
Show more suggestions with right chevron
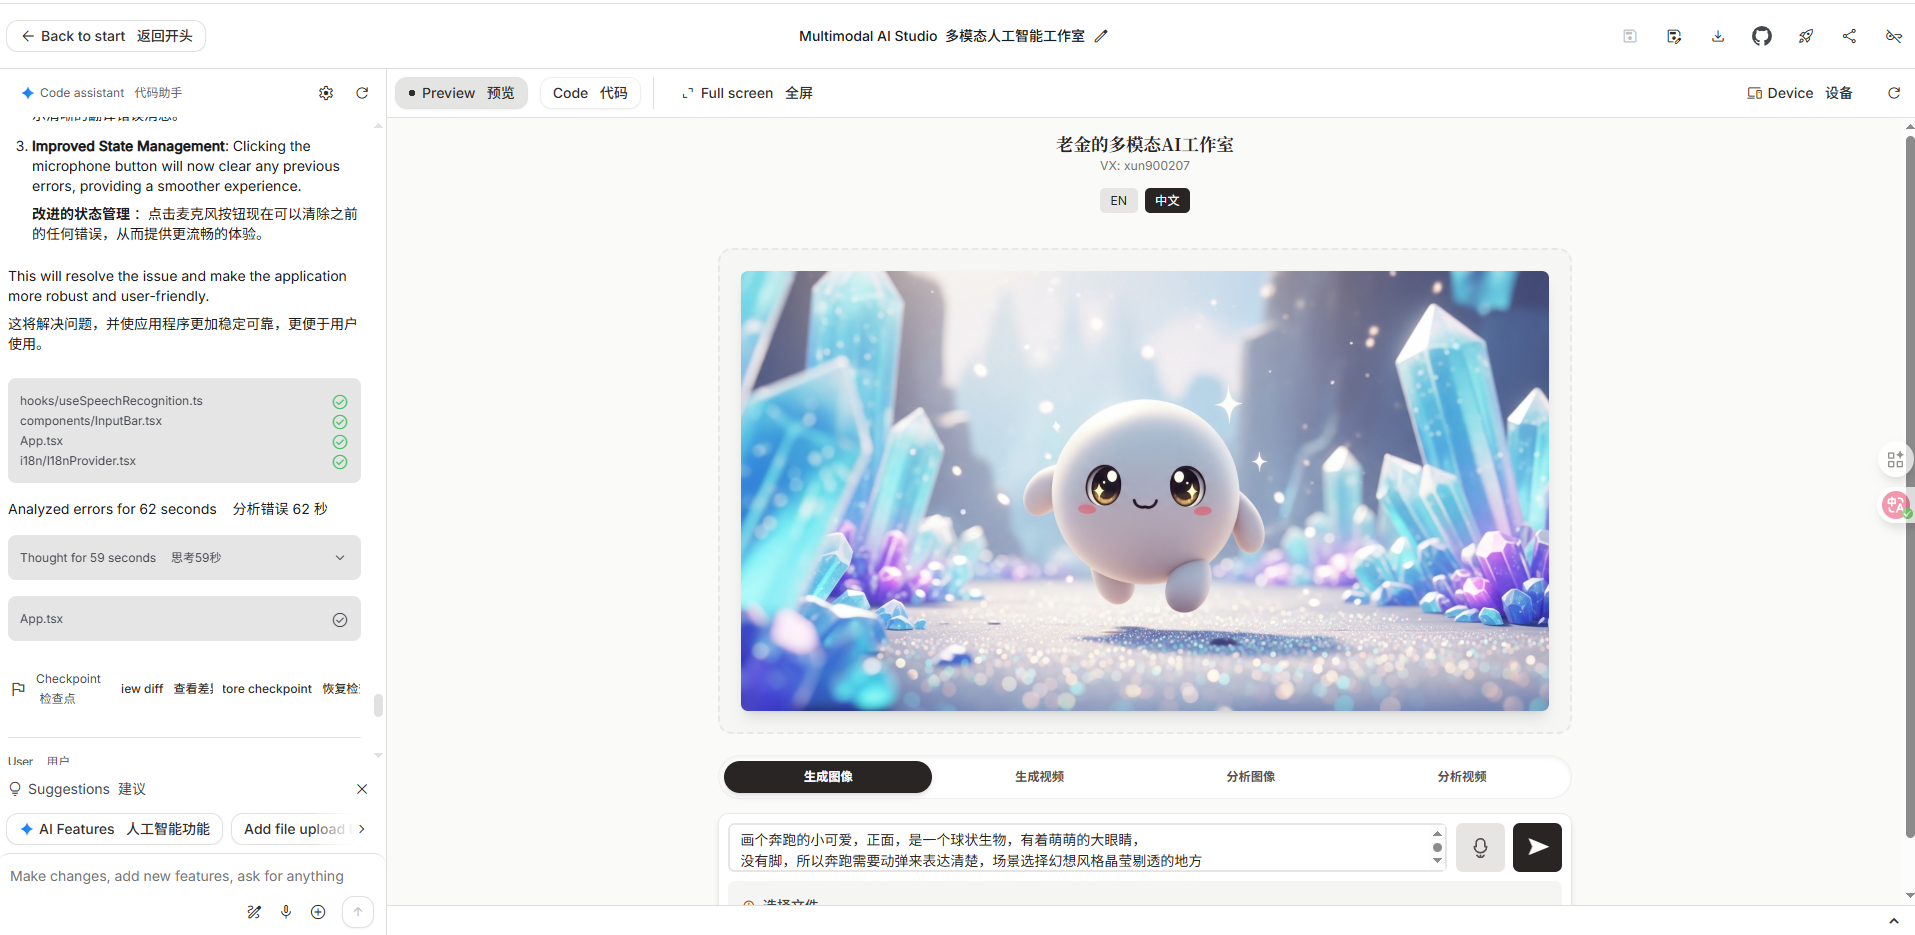click(x=362, y=829)
